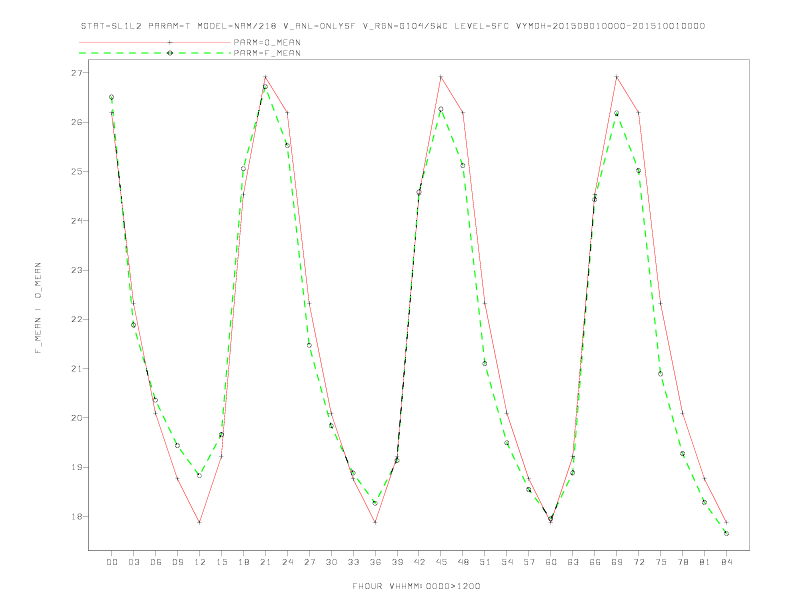
Task: Click x-axis tick label 69
Action: pos(617,562)
